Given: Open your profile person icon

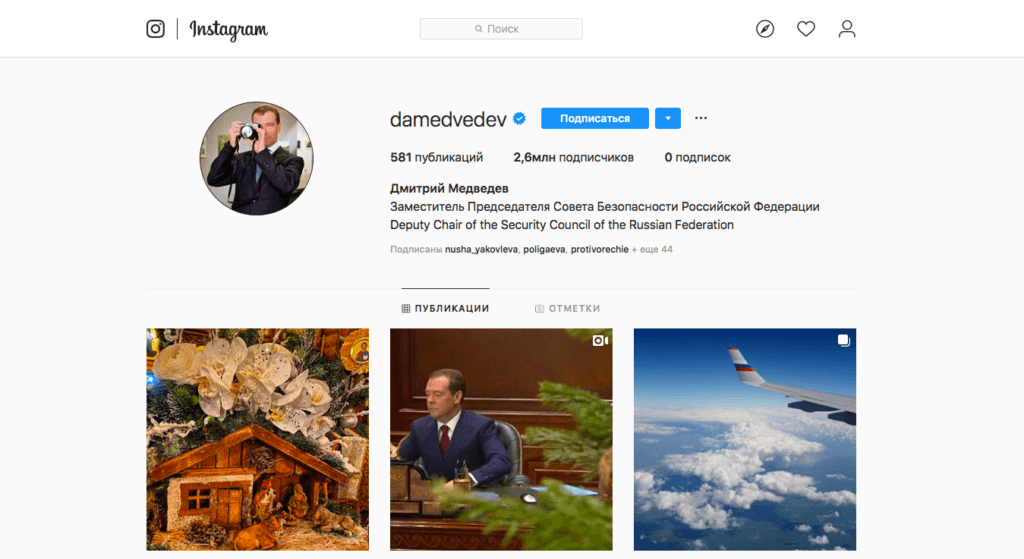Looking at the screenshot, I should pyautogui.click(x=847, y=29).
